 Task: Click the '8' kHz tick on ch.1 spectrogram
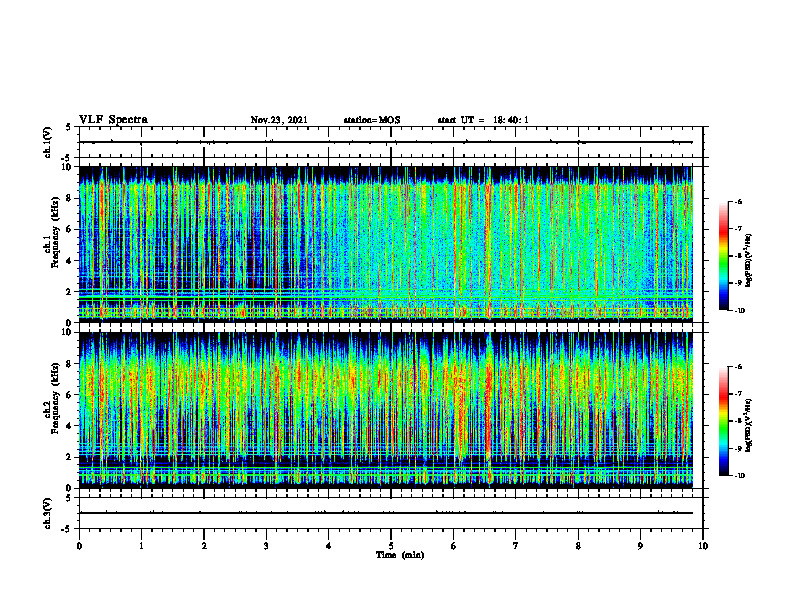pyautogui.click(x=69, y=198)
